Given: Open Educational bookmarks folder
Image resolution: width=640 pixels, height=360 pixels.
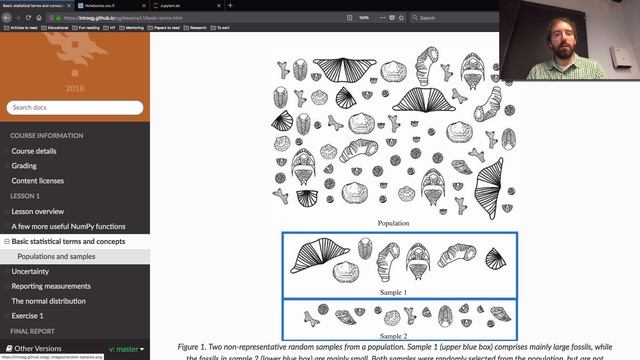Looking at the screenshot, I should click(55, 28).
